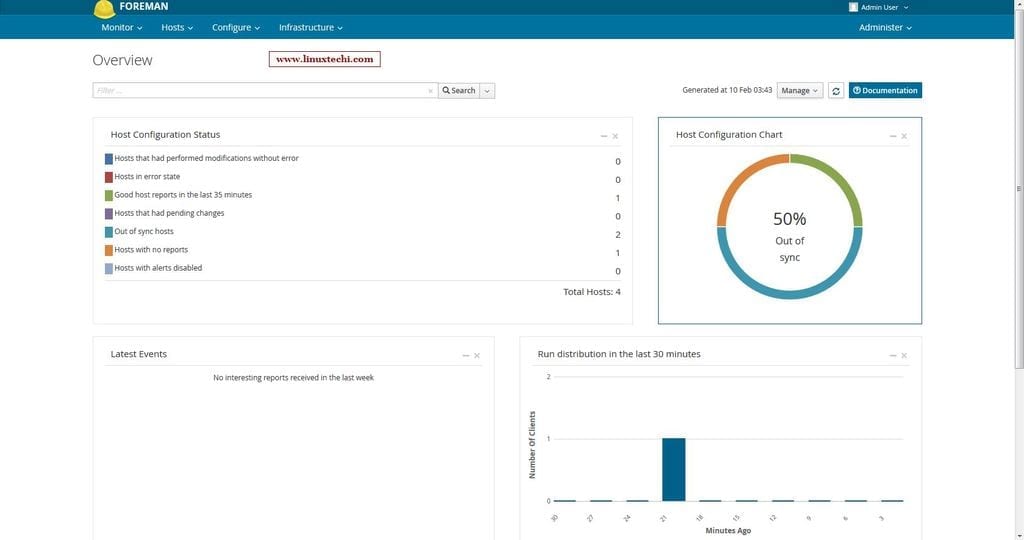Click the teal out-of-sync donut segment
This screenshot has height=540, width=1024.
pos(790,294)
